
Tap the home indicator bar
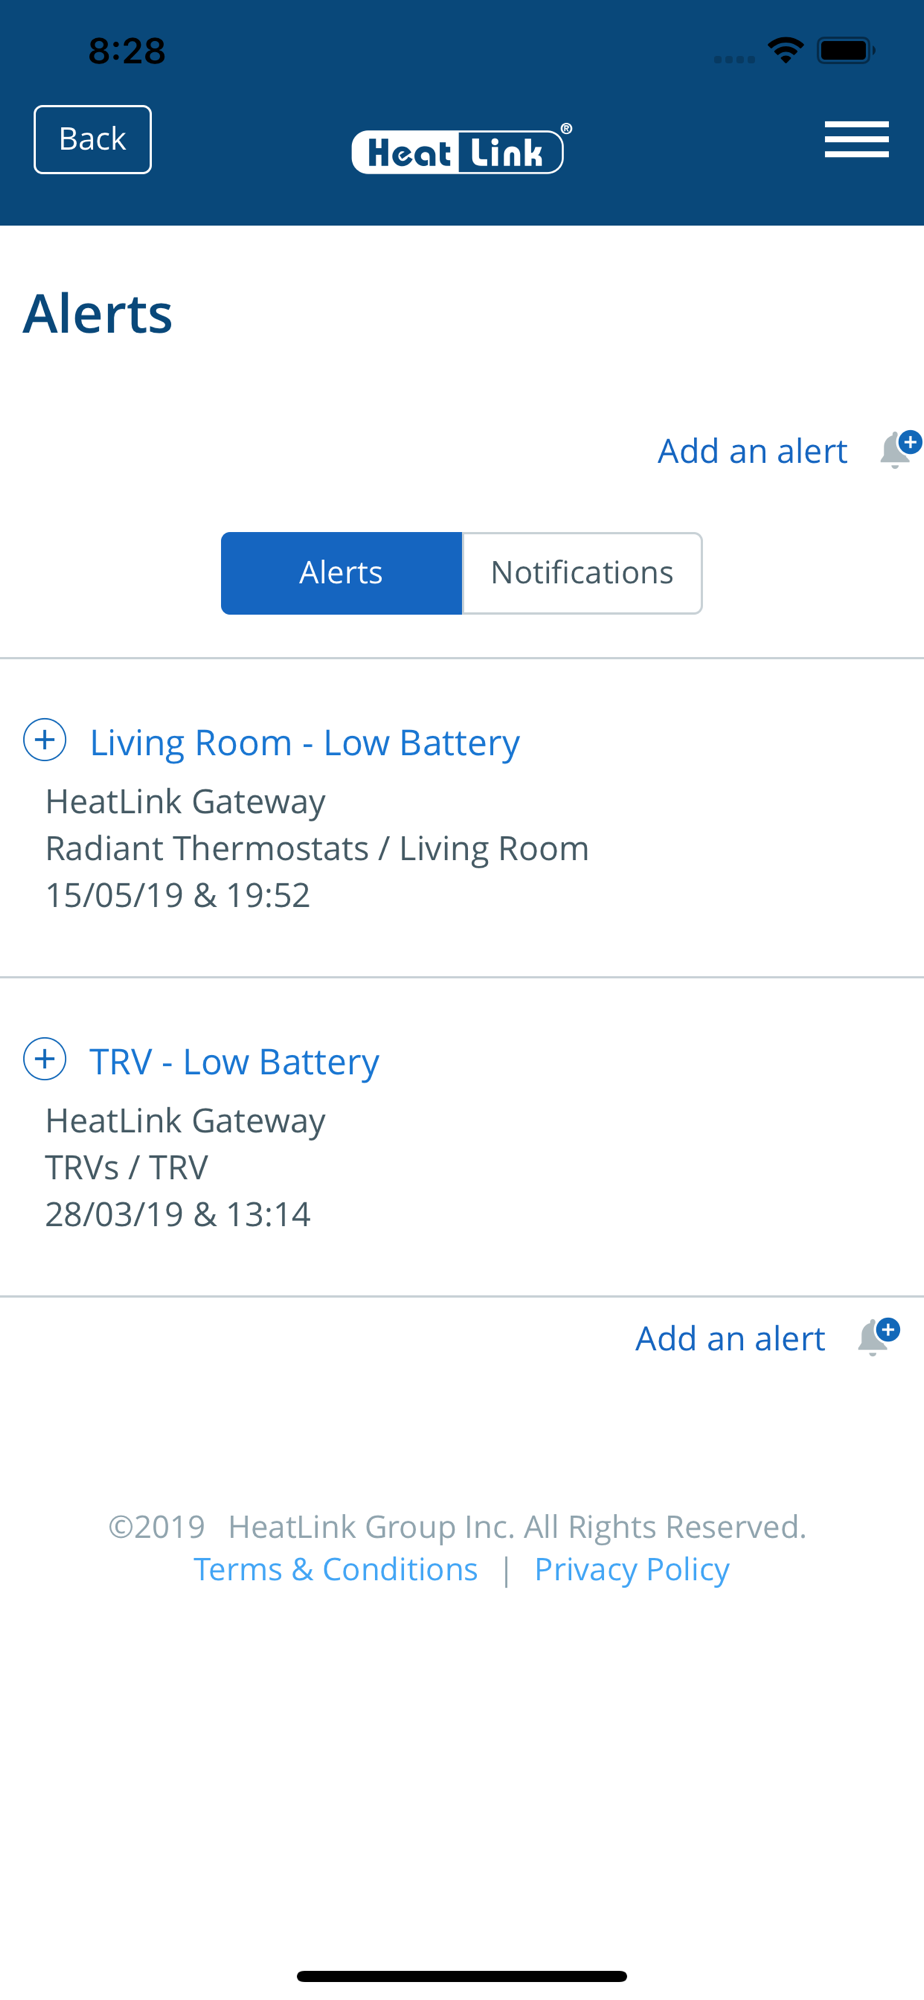pos(462,1976)
